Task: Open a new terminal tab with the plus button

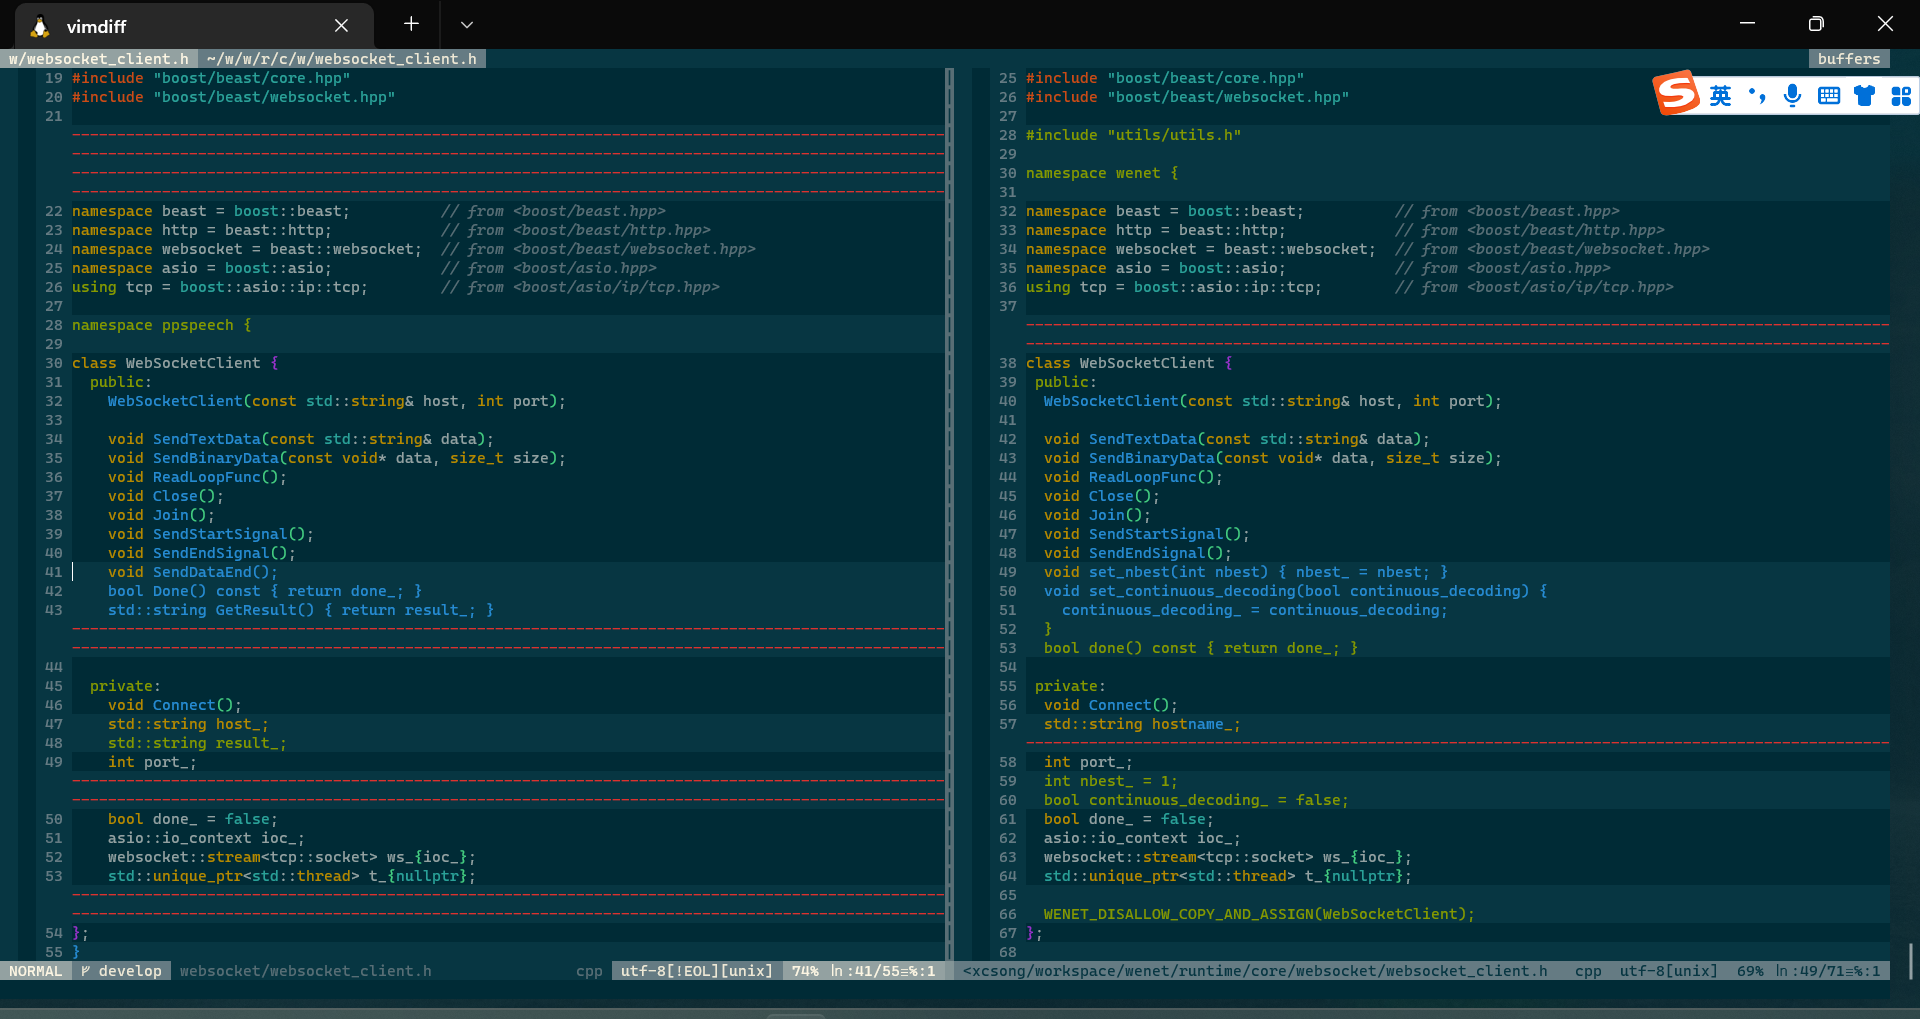Action: coord(411,24)
